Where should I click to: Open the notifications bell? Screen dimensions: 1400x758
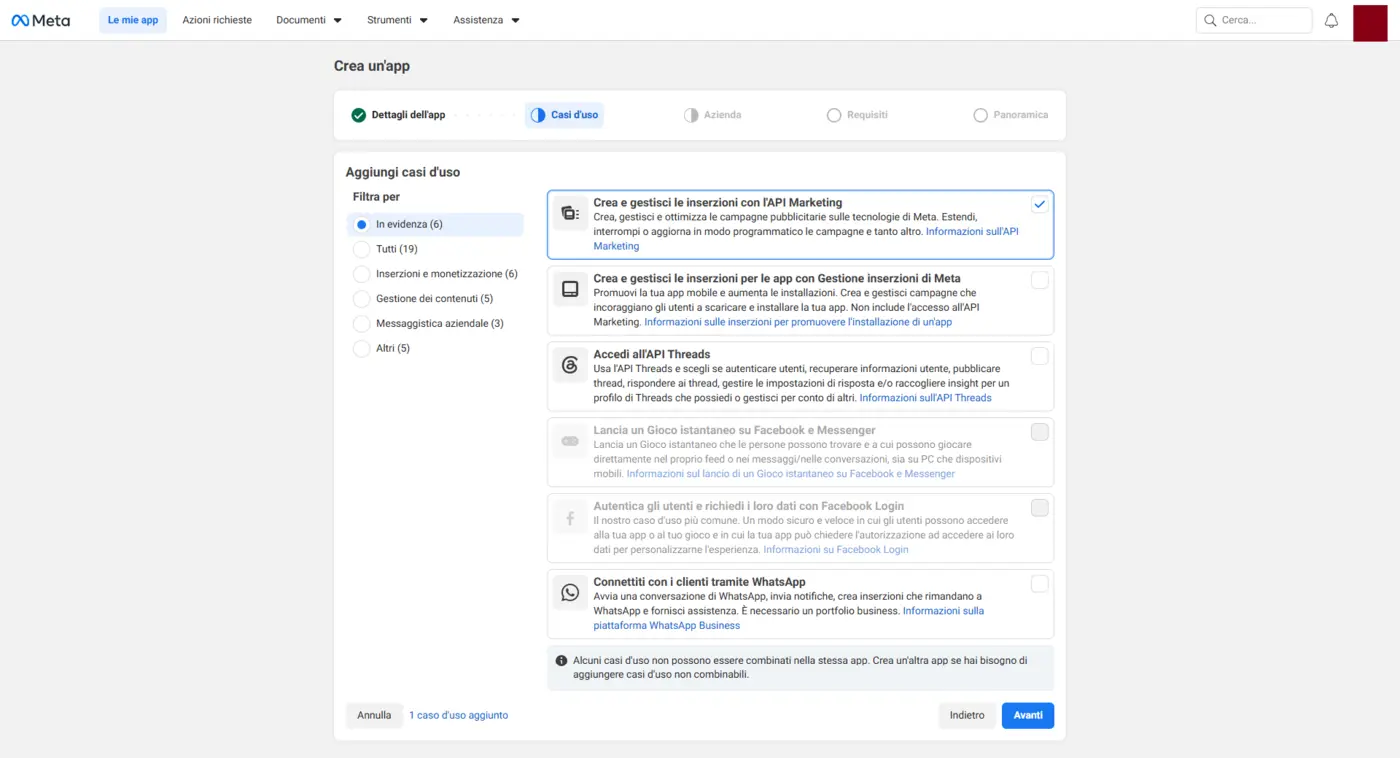[x=1331, y=20]
